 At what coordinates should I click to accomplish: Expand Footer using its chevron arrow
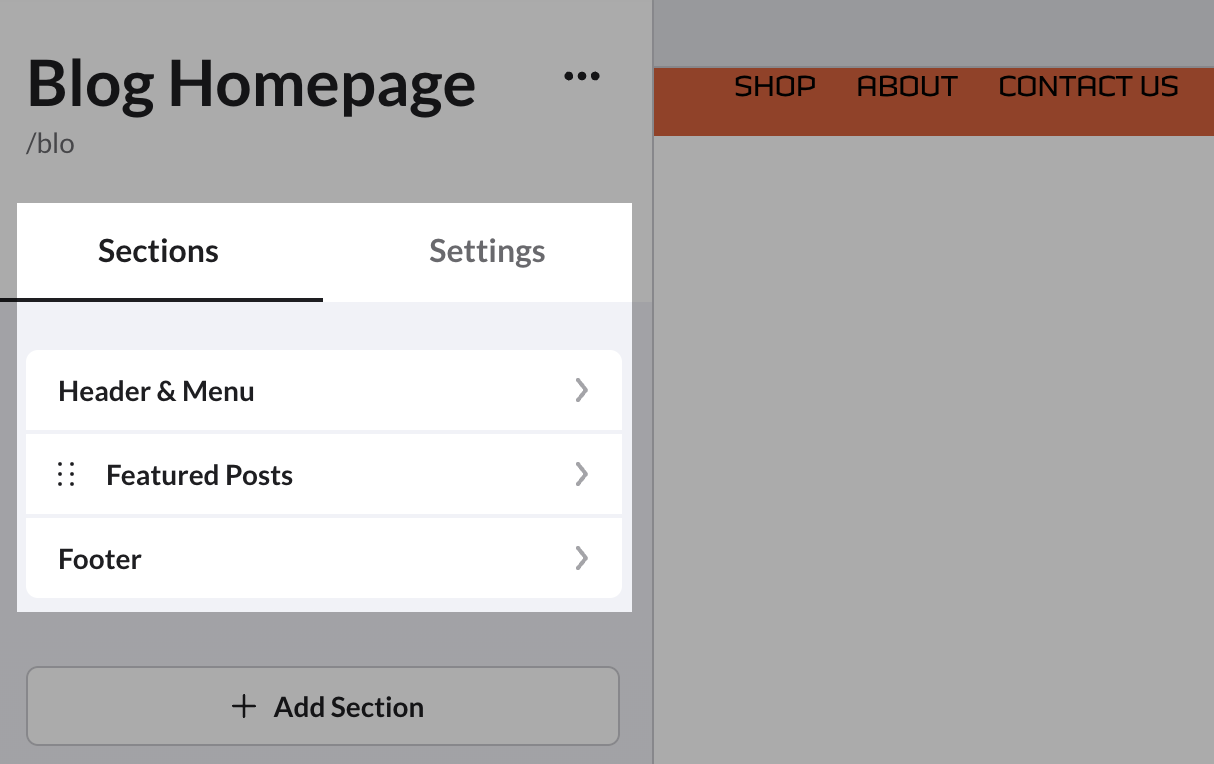tap(581, 558)
